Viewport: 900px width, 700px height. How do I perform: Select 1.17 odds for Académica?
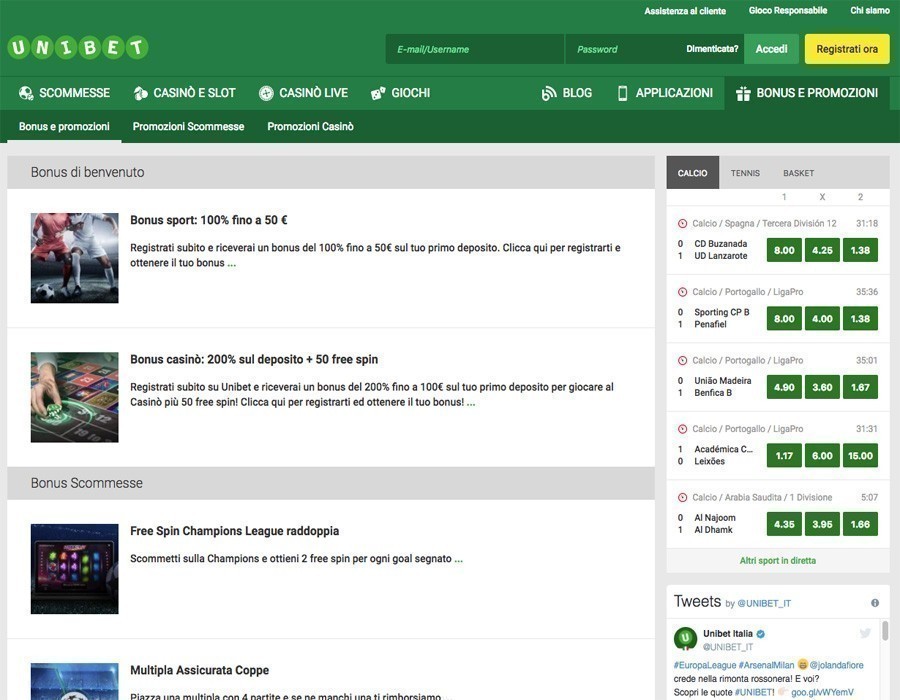[x=784, y=456]
